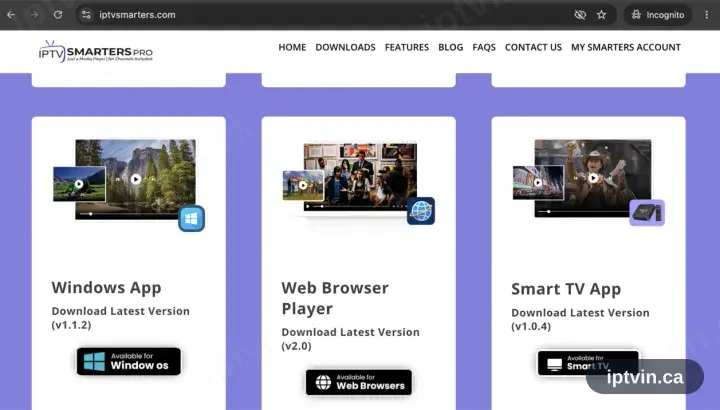Click the browser forward arrow
Screen dimensions: 720x410
pyautogui.click(x=34, y=15)
